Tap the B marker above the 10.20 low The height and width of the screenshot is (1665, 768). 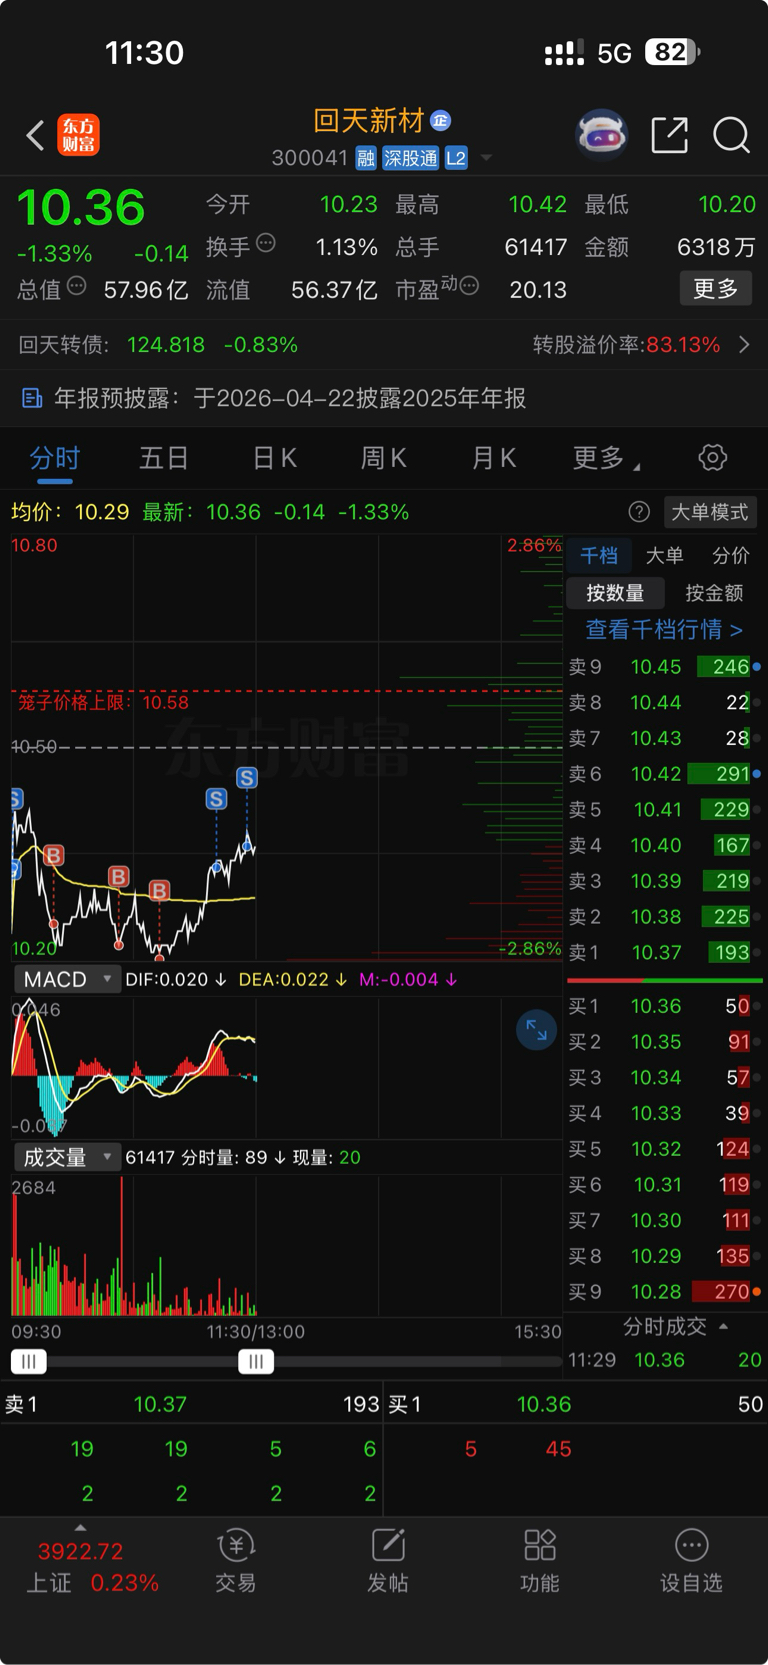(x=159, y=890)
